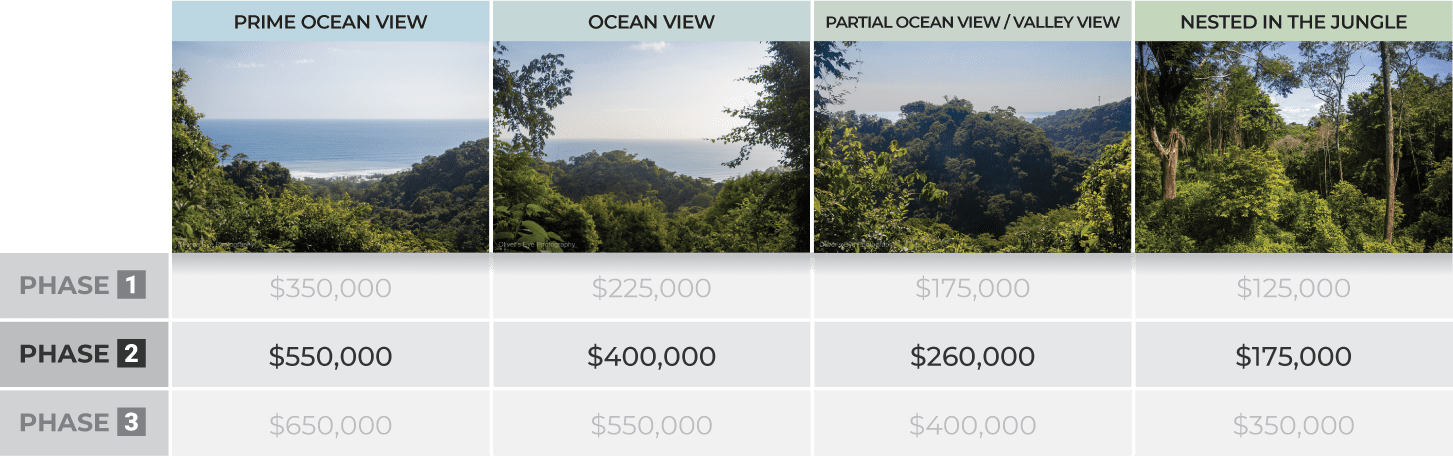1453x456 pixels.
Task: Open the Partial Ocean View valley photo
Action: click(x=972, y=147)
